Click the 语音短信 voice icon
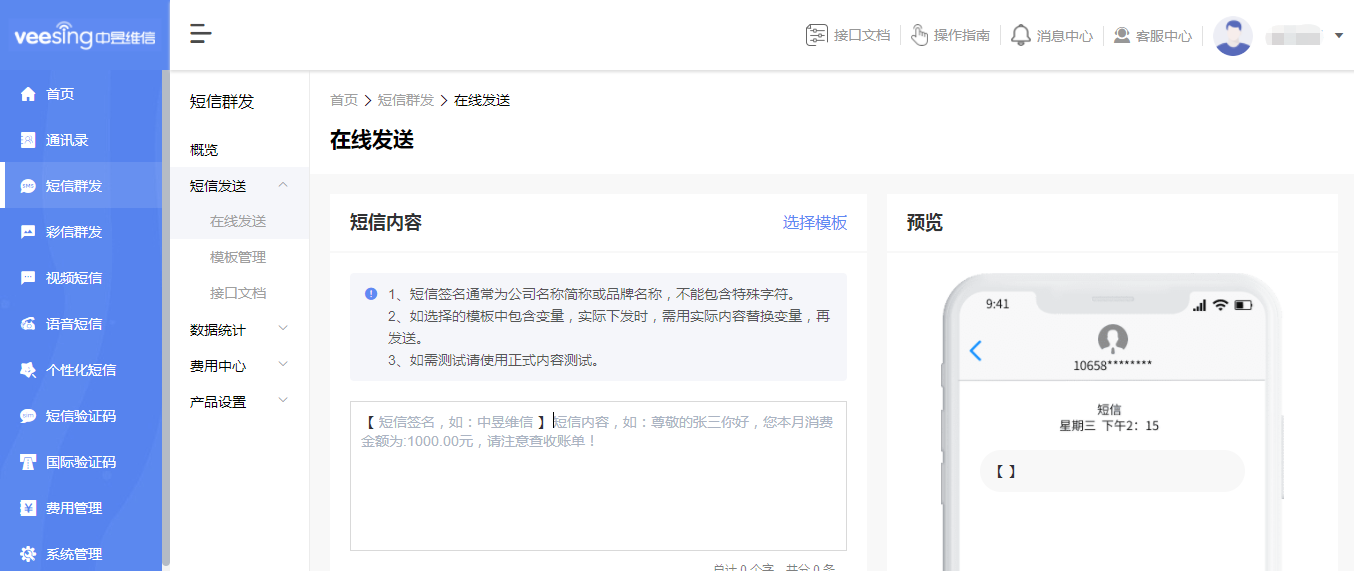The image size is (1354, 571). (x=28, y=324)
